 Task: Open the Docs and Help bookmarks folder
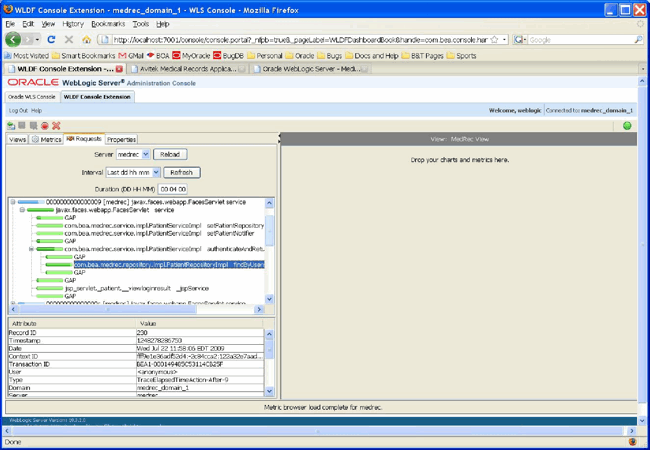(372, 56)
